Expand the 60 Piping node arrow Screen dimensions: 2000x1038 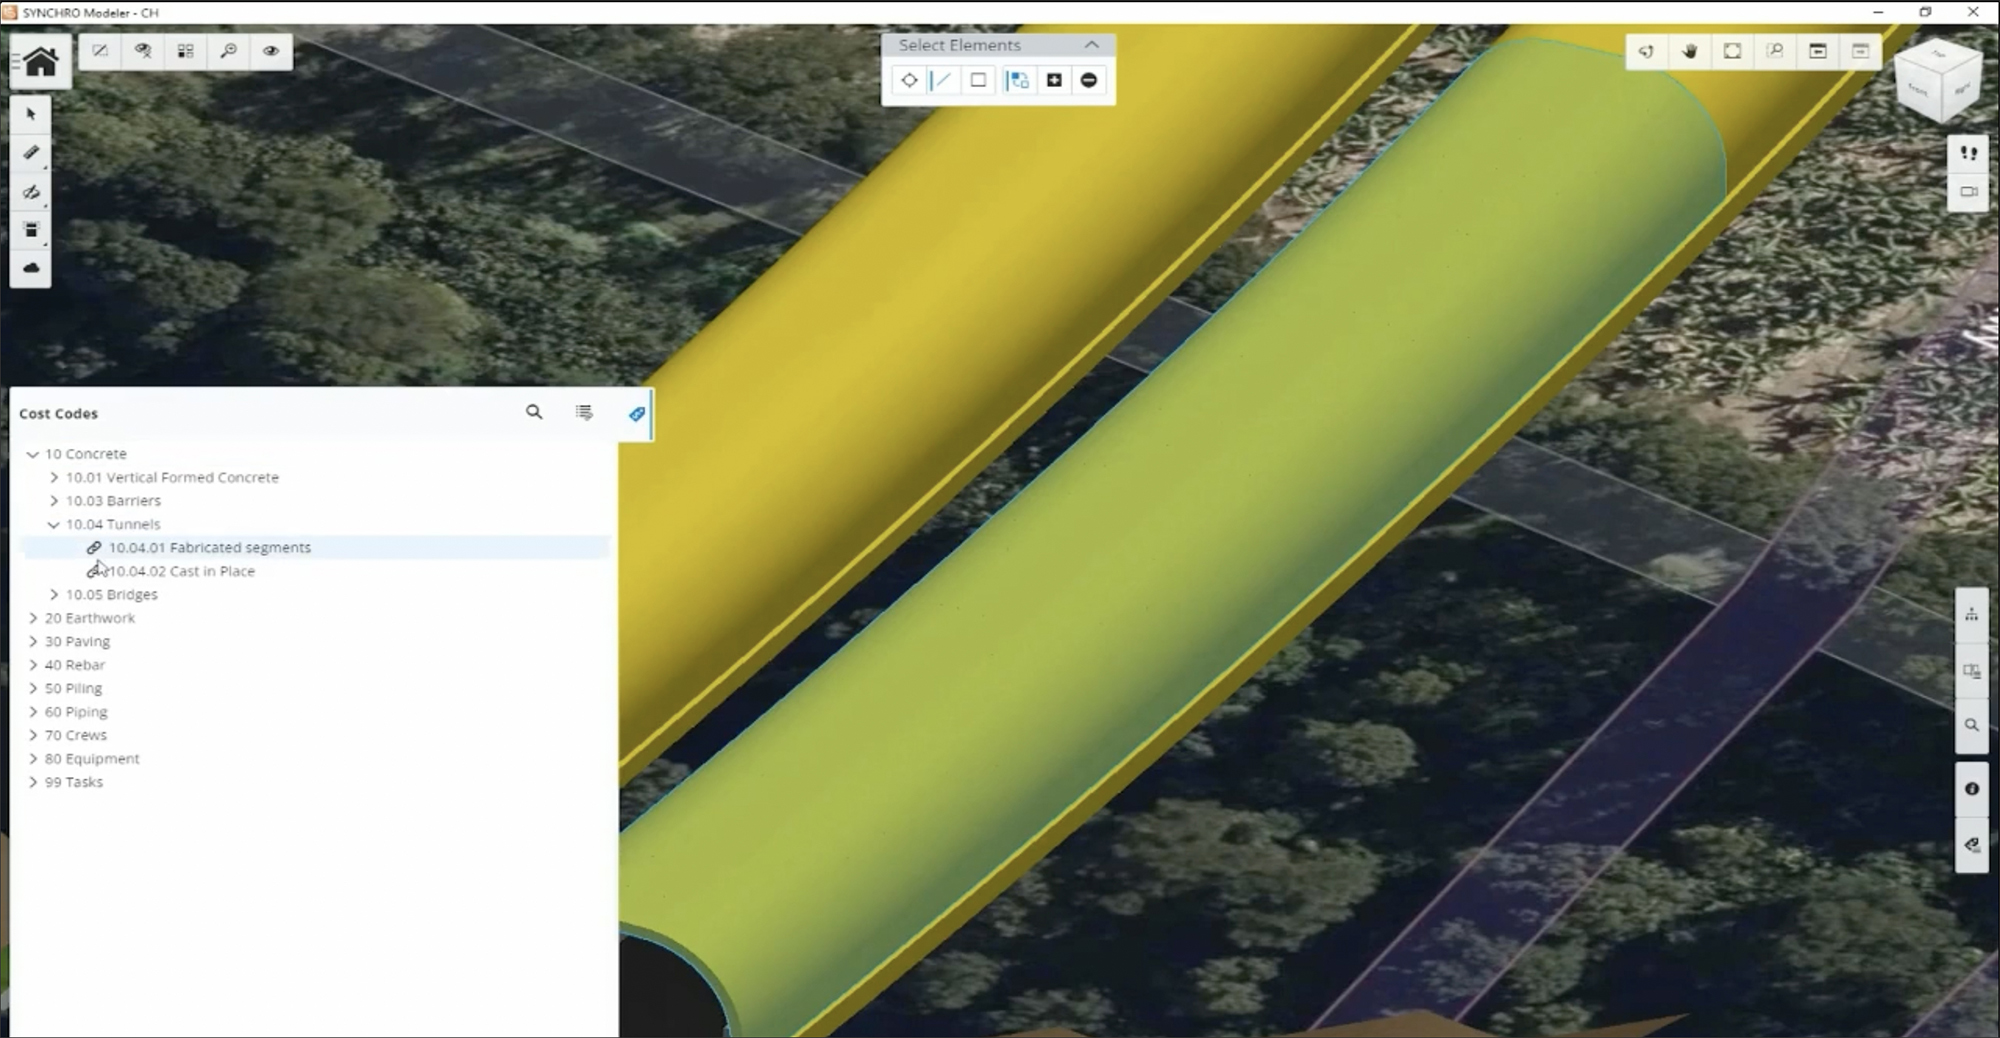point(33,712)
